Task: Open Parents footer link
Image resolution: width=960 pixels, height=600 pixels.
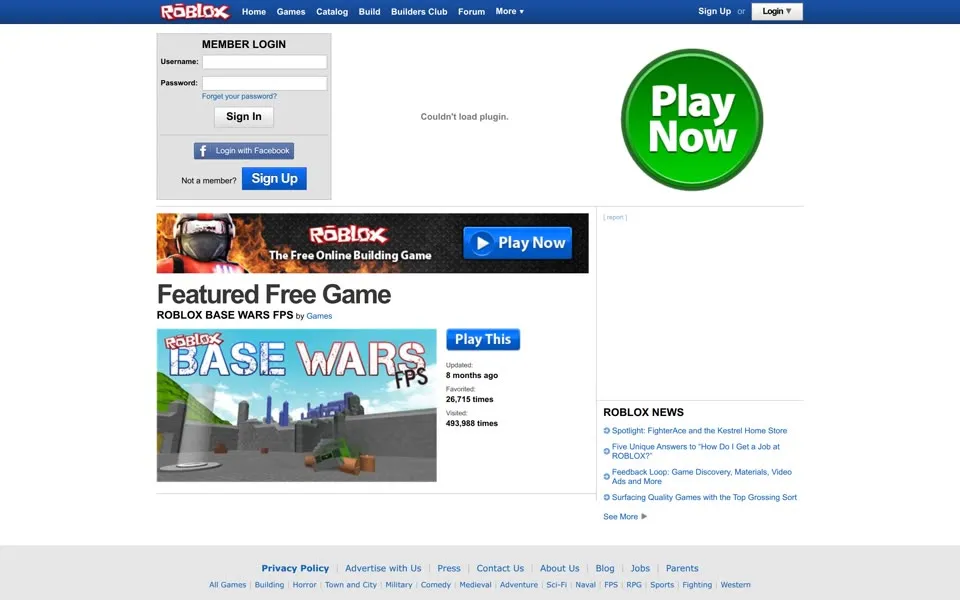Action: tap(682, 568)
